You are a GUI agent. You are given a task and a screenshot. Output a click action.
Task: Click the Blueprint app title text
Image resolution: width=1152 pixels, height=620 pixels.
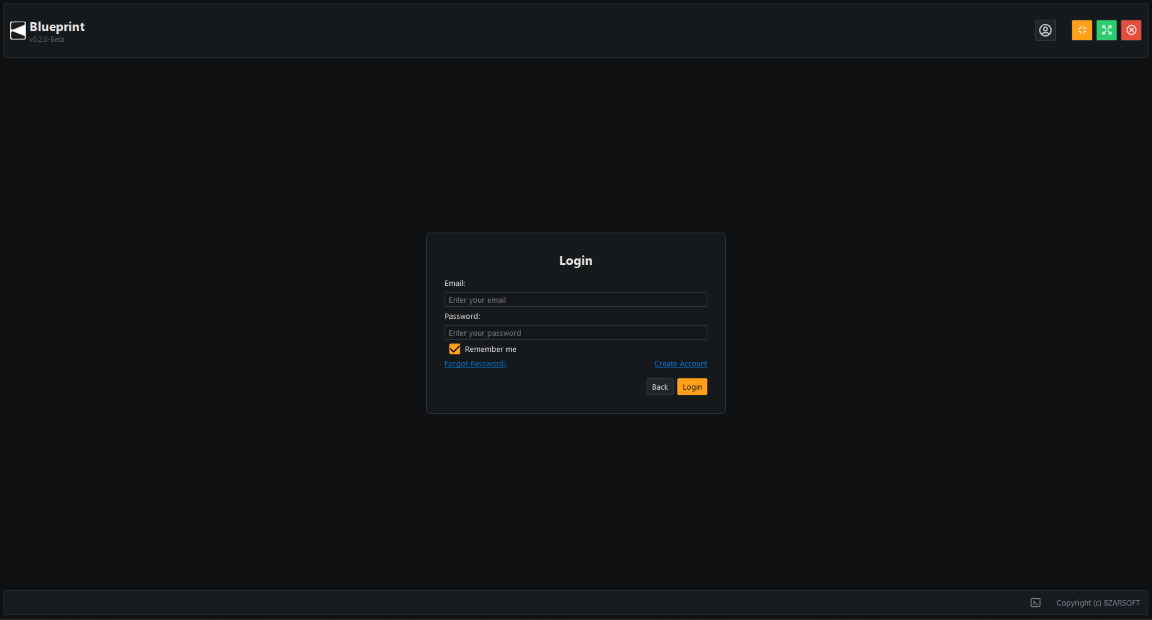click(x=57, y=26)
